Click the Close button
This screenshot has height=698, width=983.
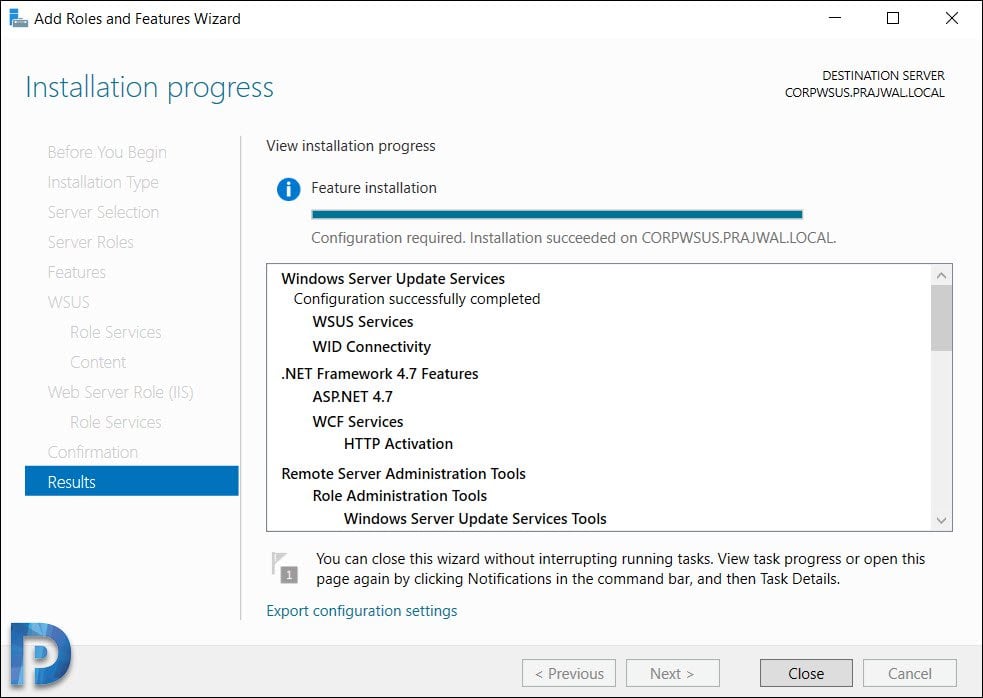[806, 673]
